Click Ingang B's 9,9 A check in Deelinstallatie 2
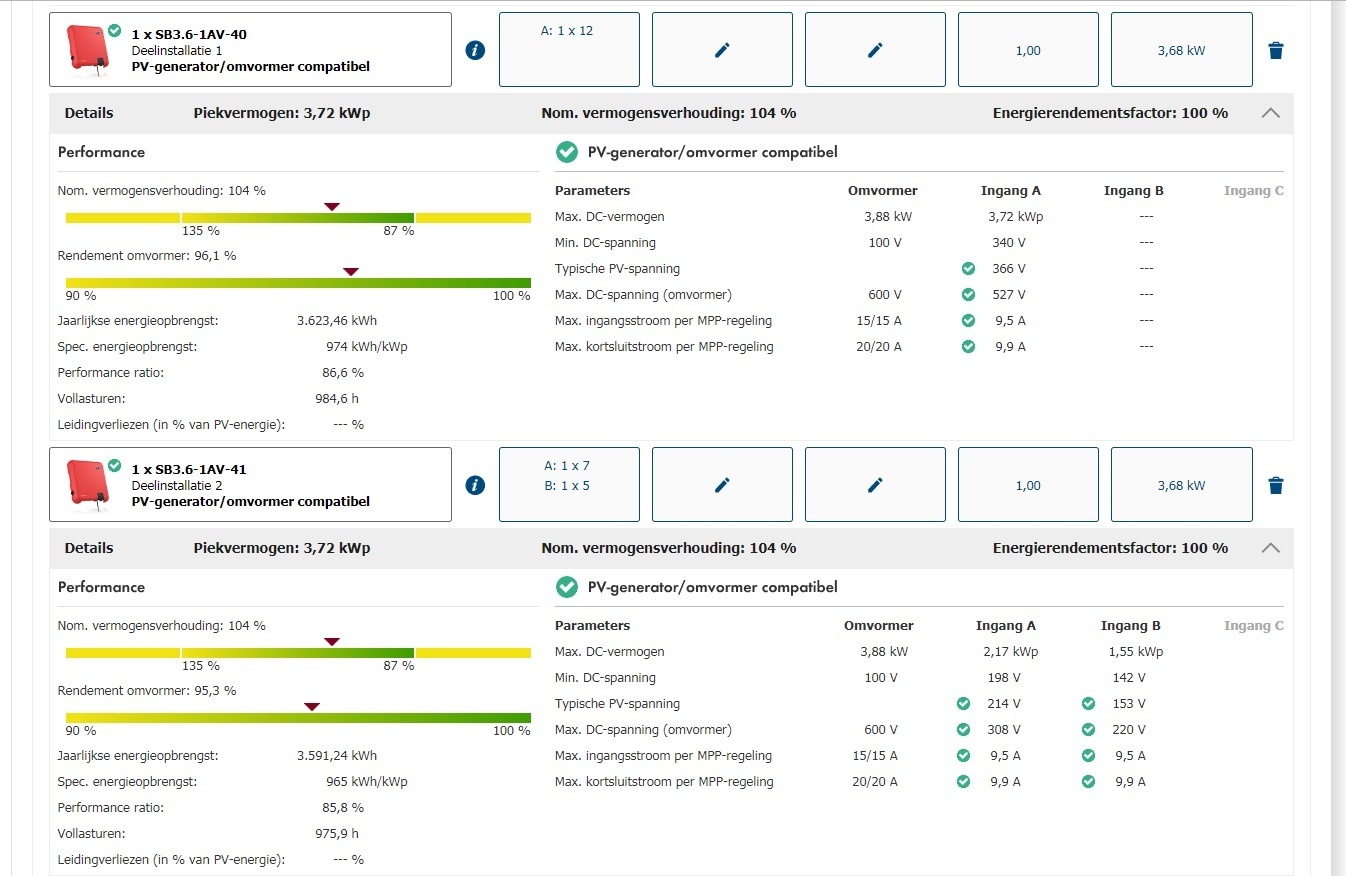The image size is (1346, 876). pos(1088,782)
